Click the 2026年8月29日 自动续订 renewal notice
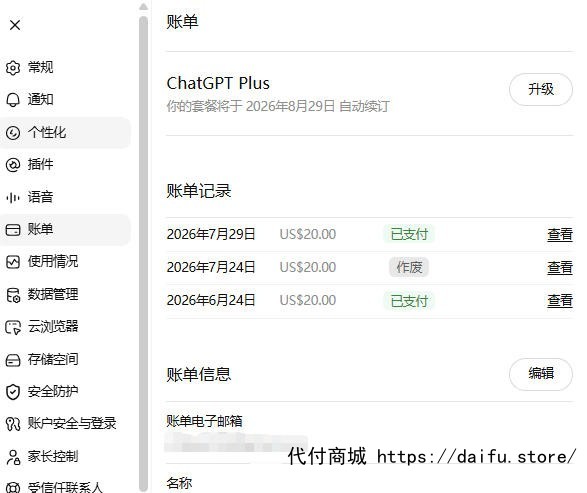Image resolution: width=587 pixels, height=493 pixels. pos(278,106)
